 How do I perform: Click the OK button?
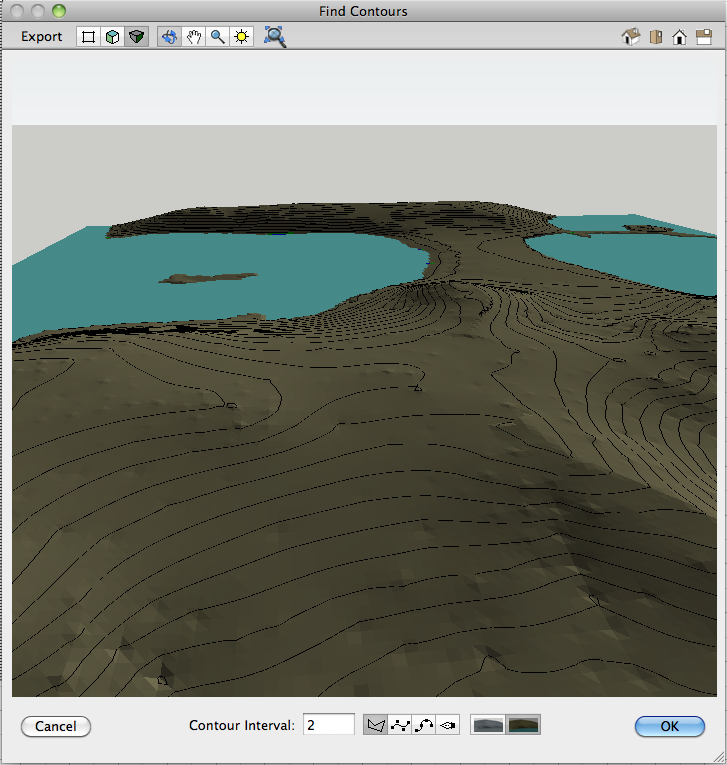tap(669, 726)
